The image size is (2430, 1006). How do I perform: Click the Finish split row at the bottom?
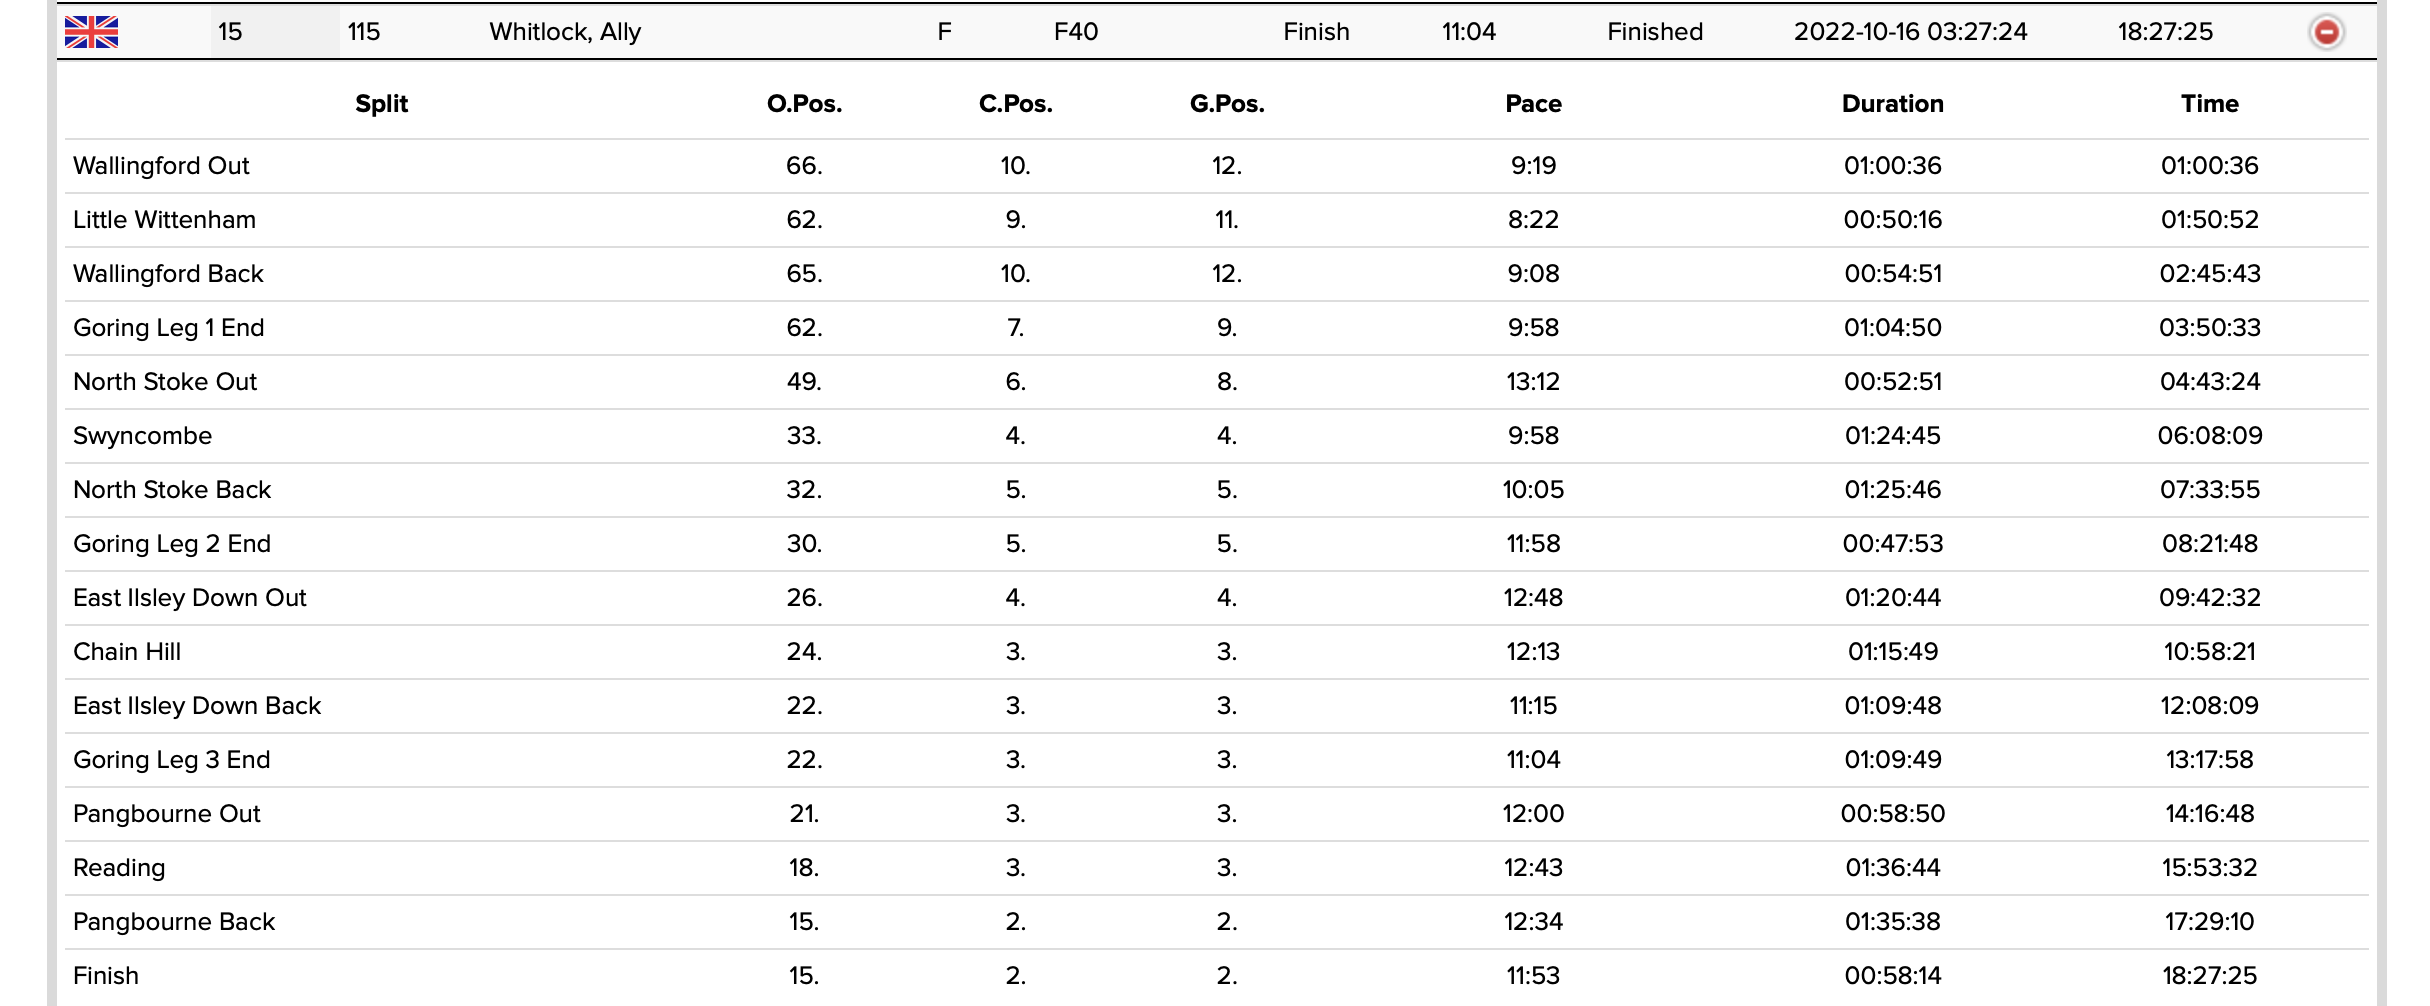(106, 976)
